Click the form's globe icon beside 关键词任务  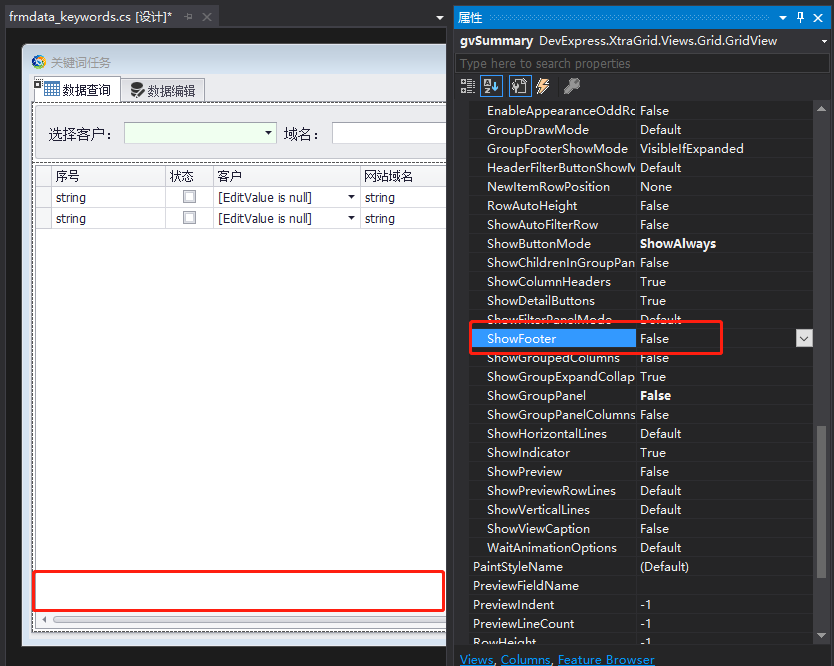(39, 62)
